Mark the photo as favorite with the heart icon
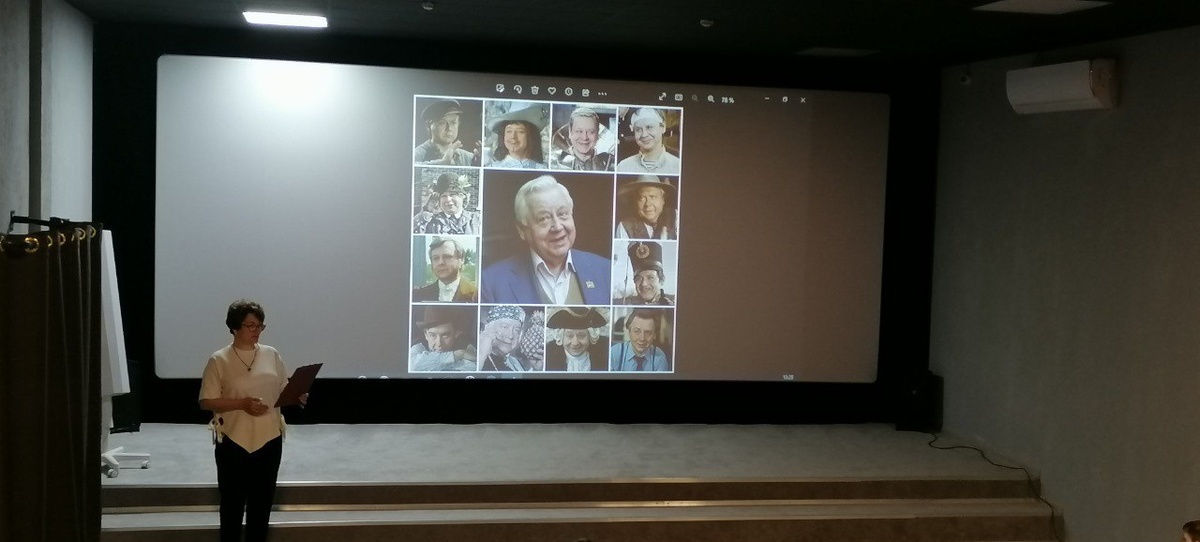1200x542 pixels. (552, 91)
